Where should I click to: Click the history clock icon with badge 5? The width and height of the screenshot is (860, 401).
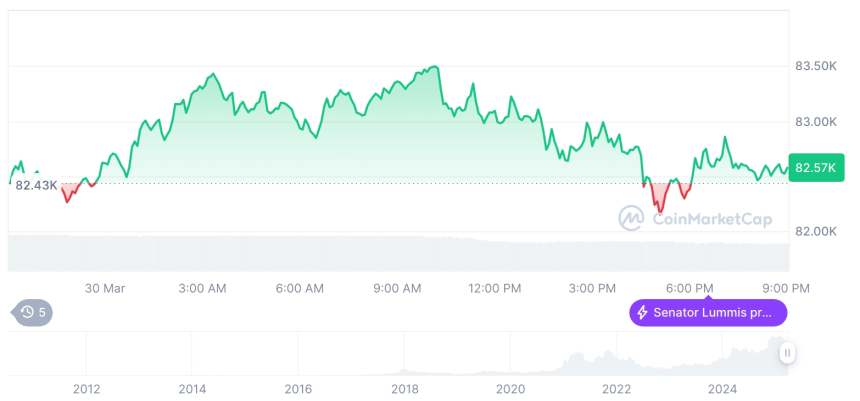pyautogui.click(x=28, y=312)
